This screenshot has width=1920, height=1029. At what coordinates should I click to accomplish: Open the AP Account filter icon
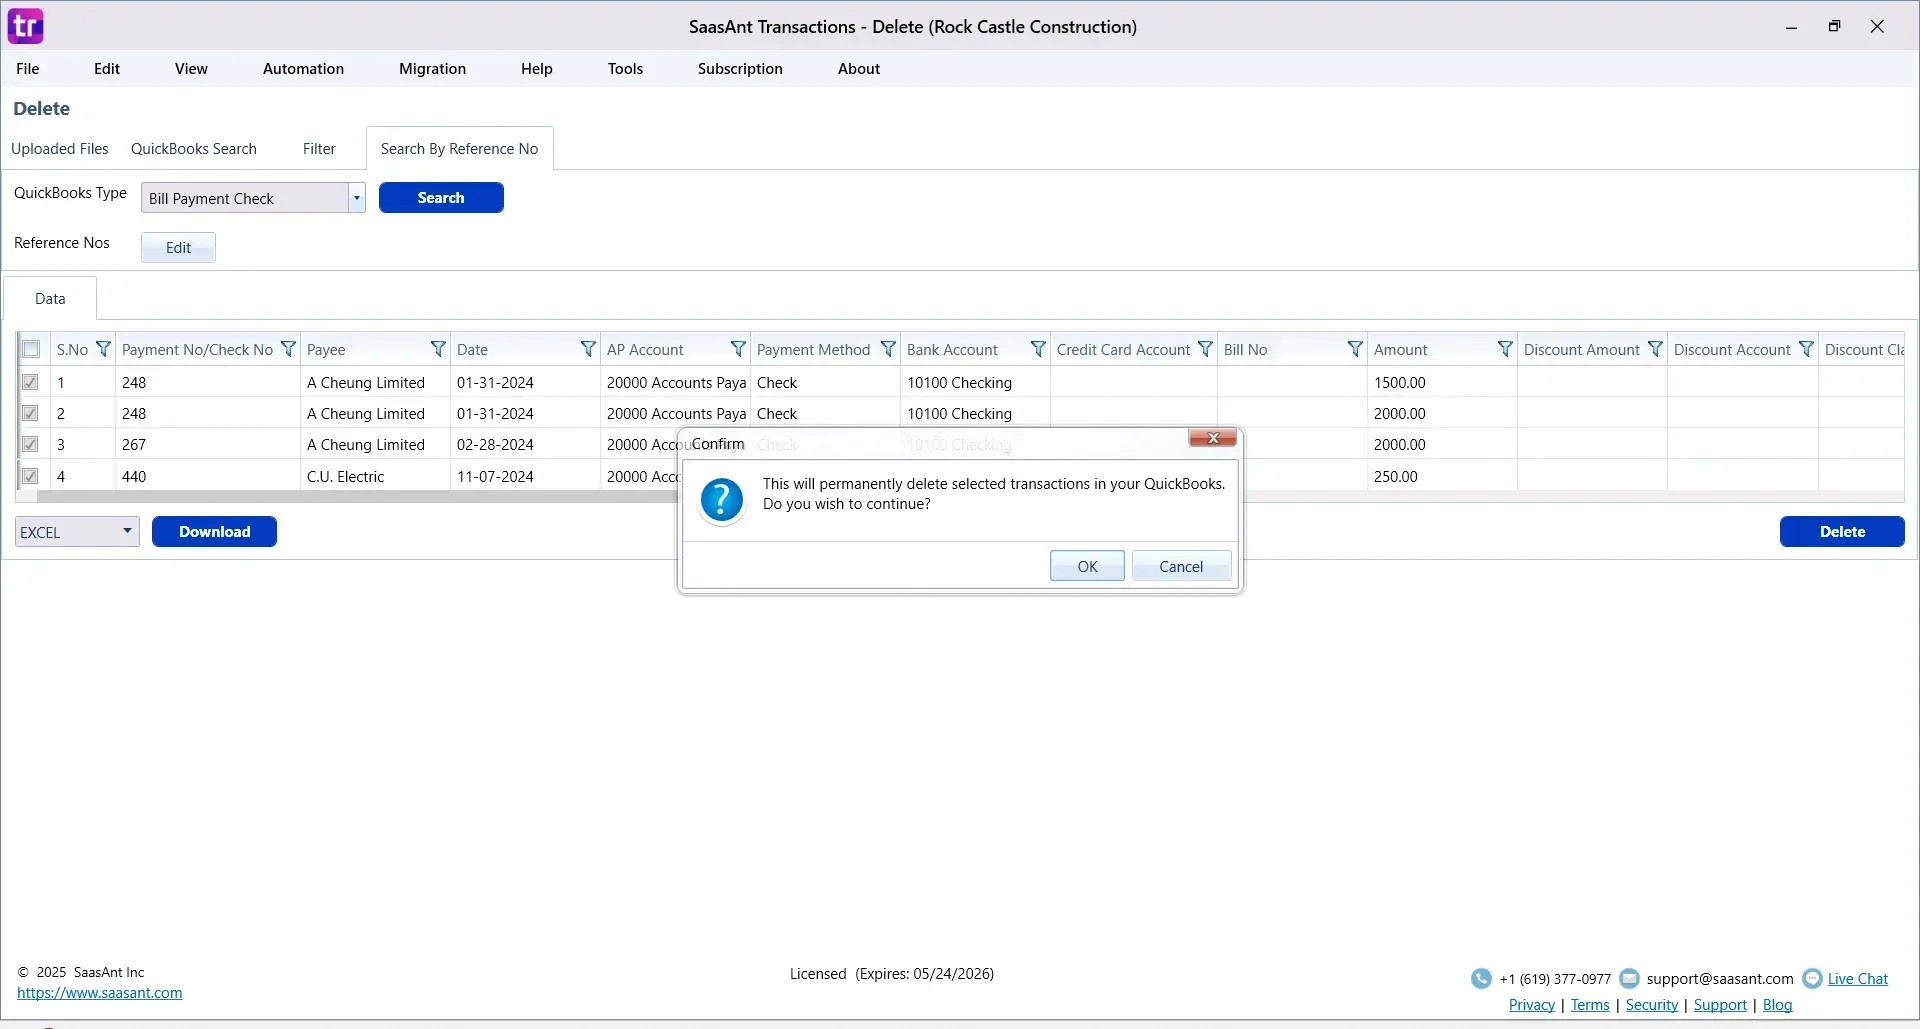(738, 349)
